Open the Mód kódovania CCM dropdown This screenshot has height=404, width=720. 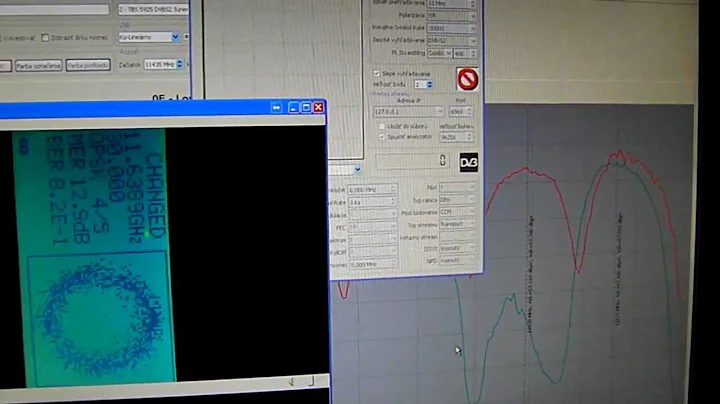457,212
